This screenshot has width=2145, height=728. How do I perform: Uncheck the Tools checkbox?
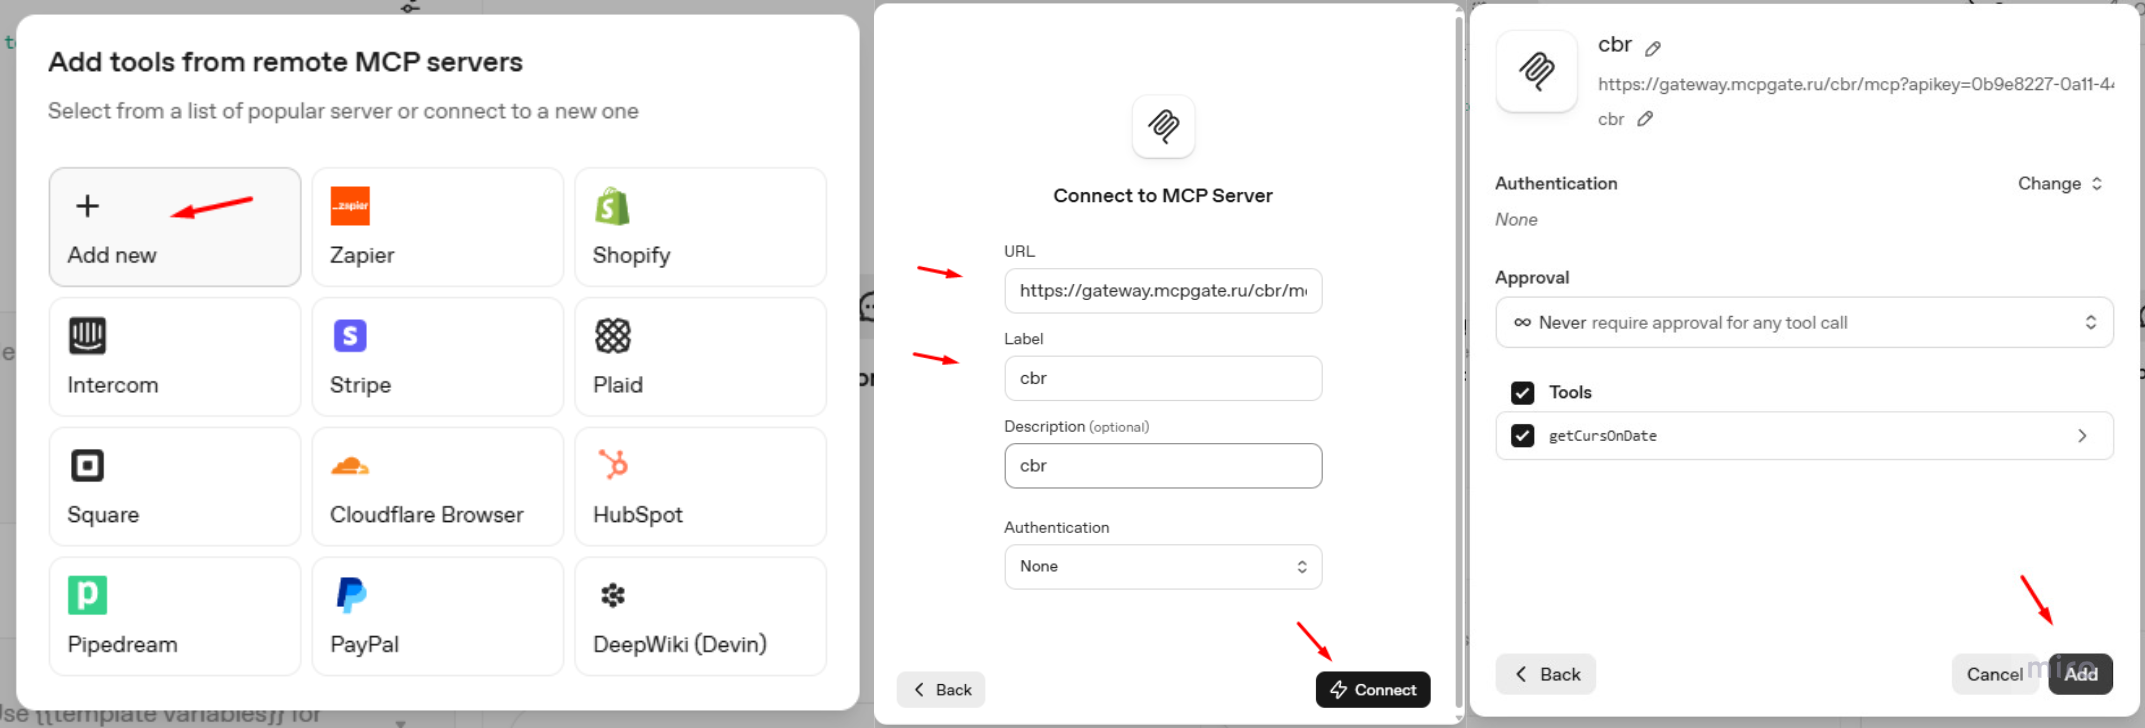[x=1523, y=393]
